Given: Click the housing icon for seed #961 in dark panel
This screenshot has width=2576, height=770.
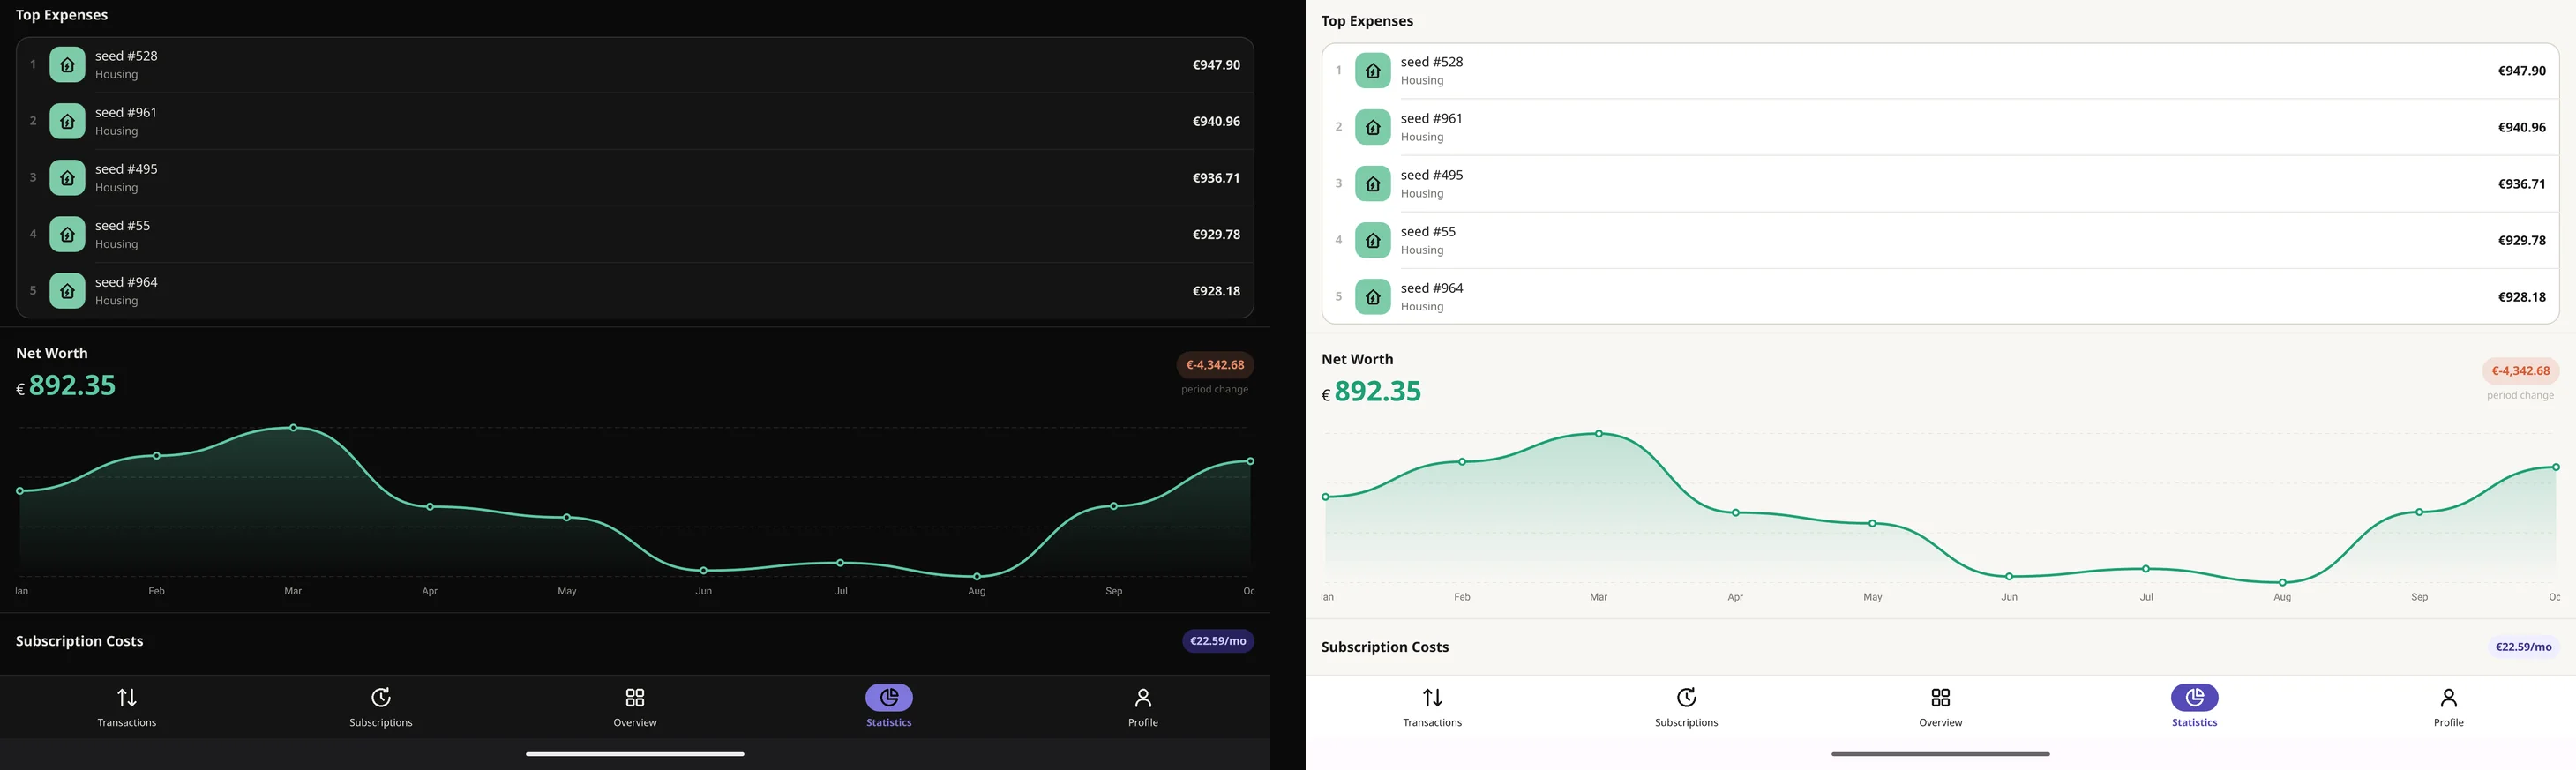Looking at the screenshot, I should click(67, 121).
